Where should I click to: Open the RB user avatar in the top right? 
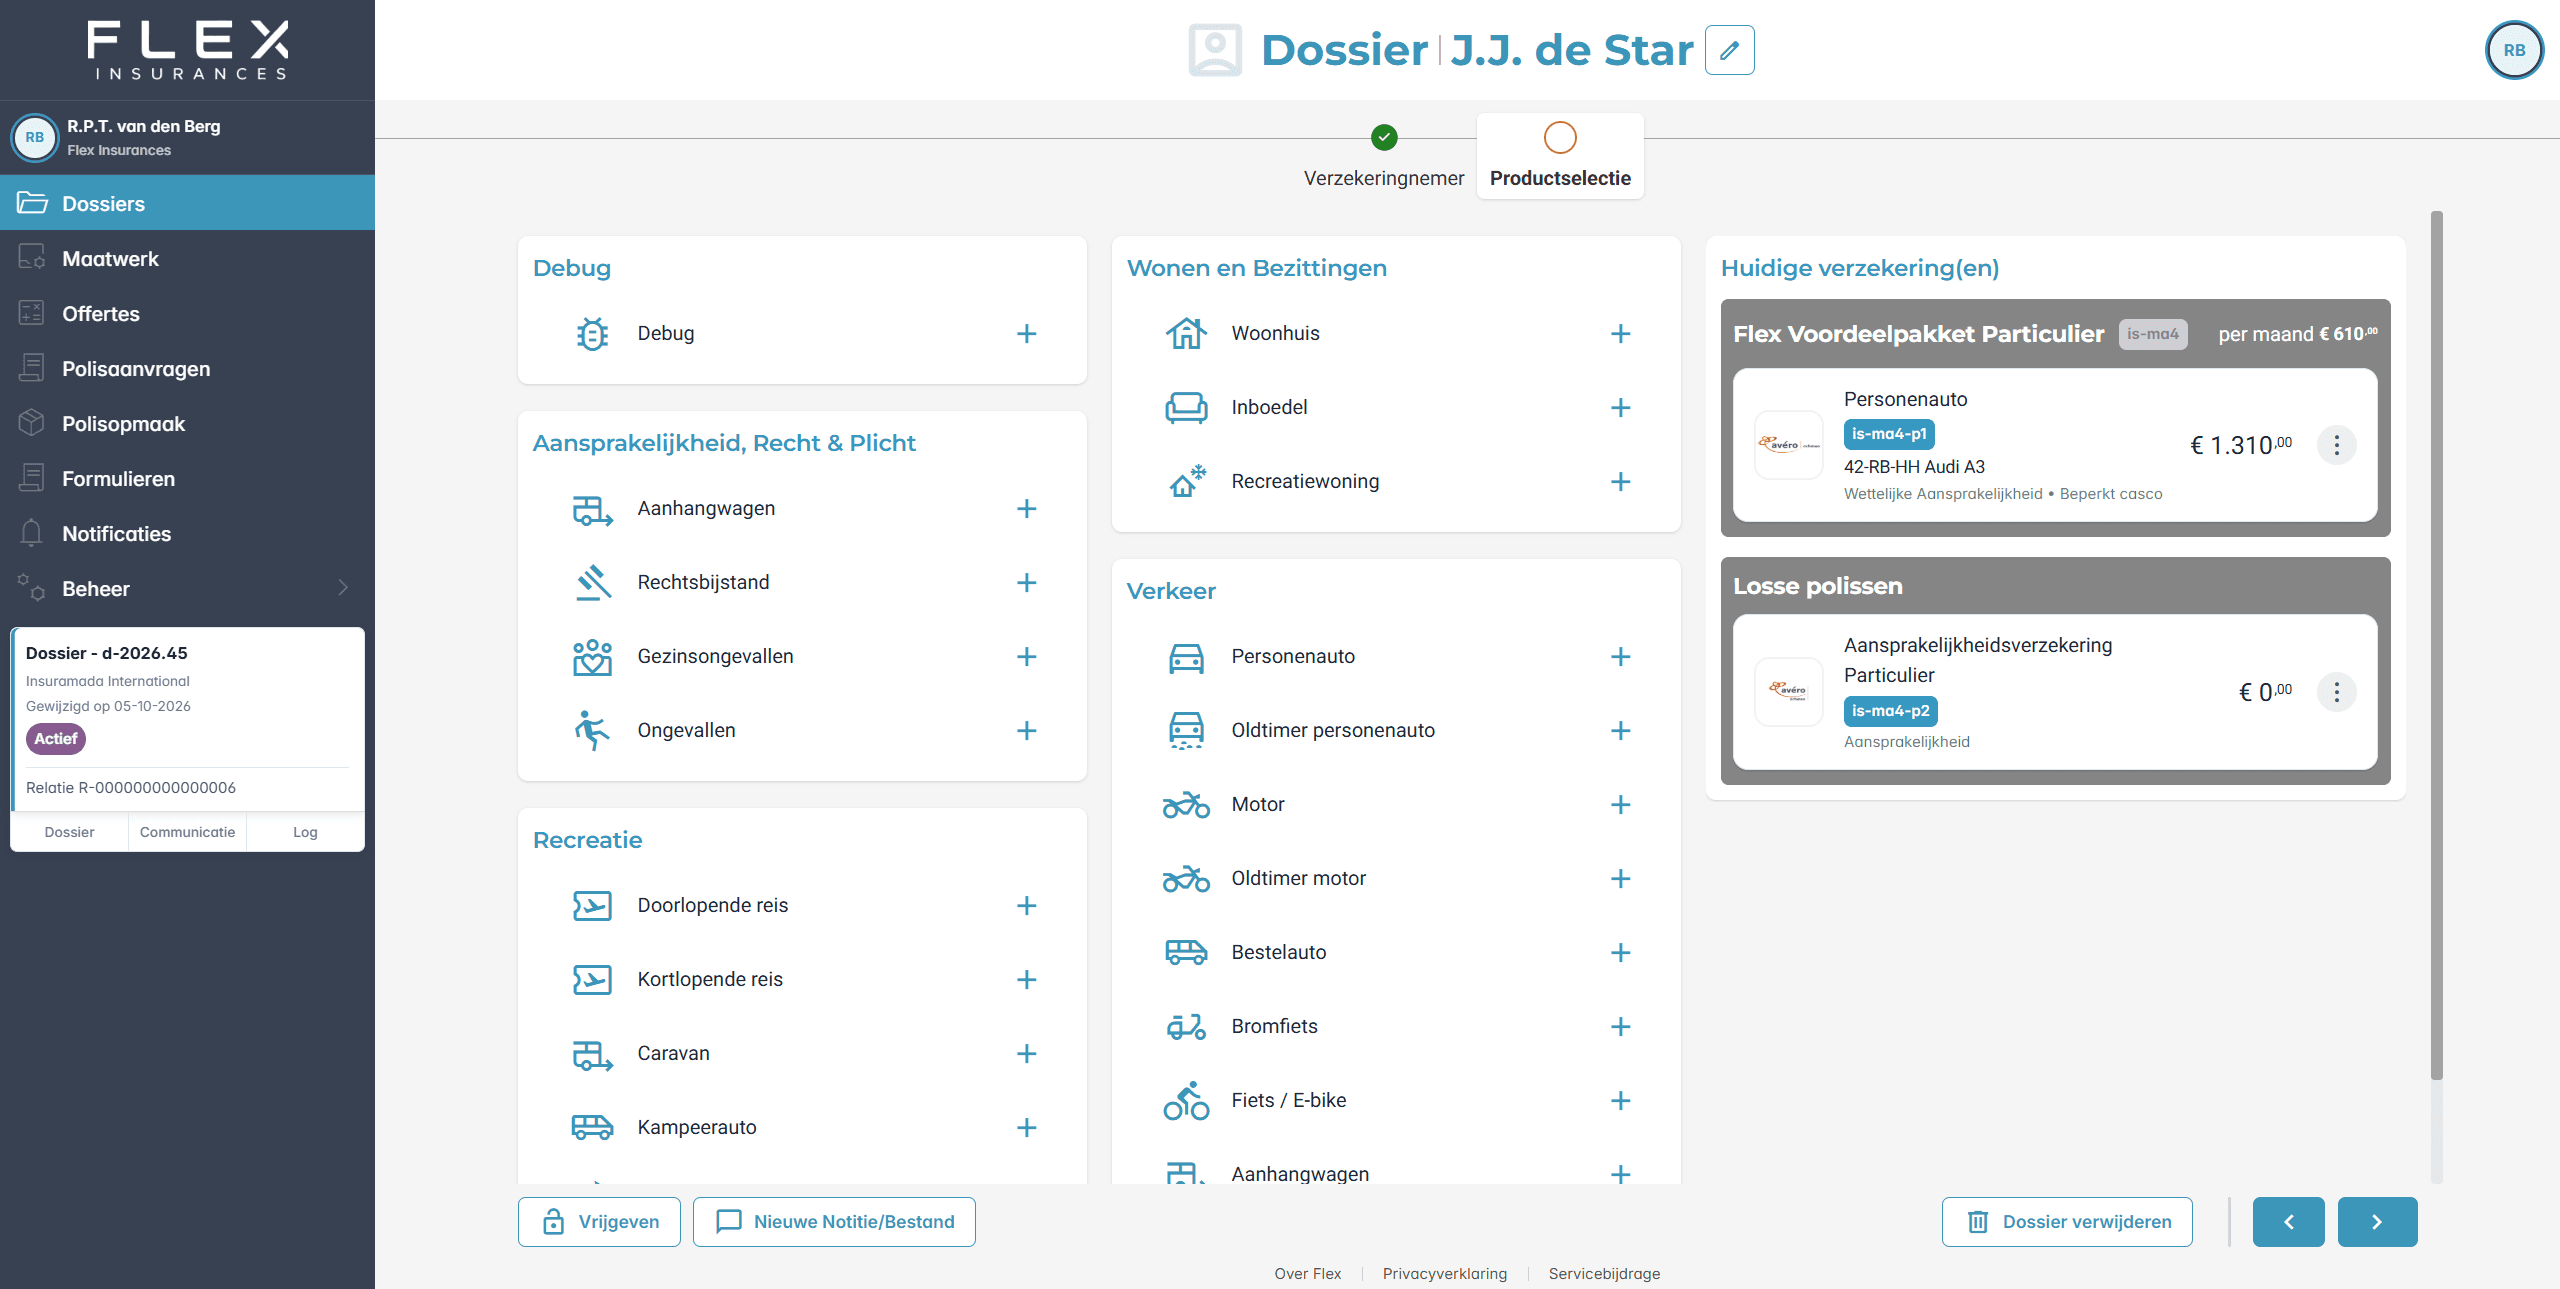(x=2514, y=50)
